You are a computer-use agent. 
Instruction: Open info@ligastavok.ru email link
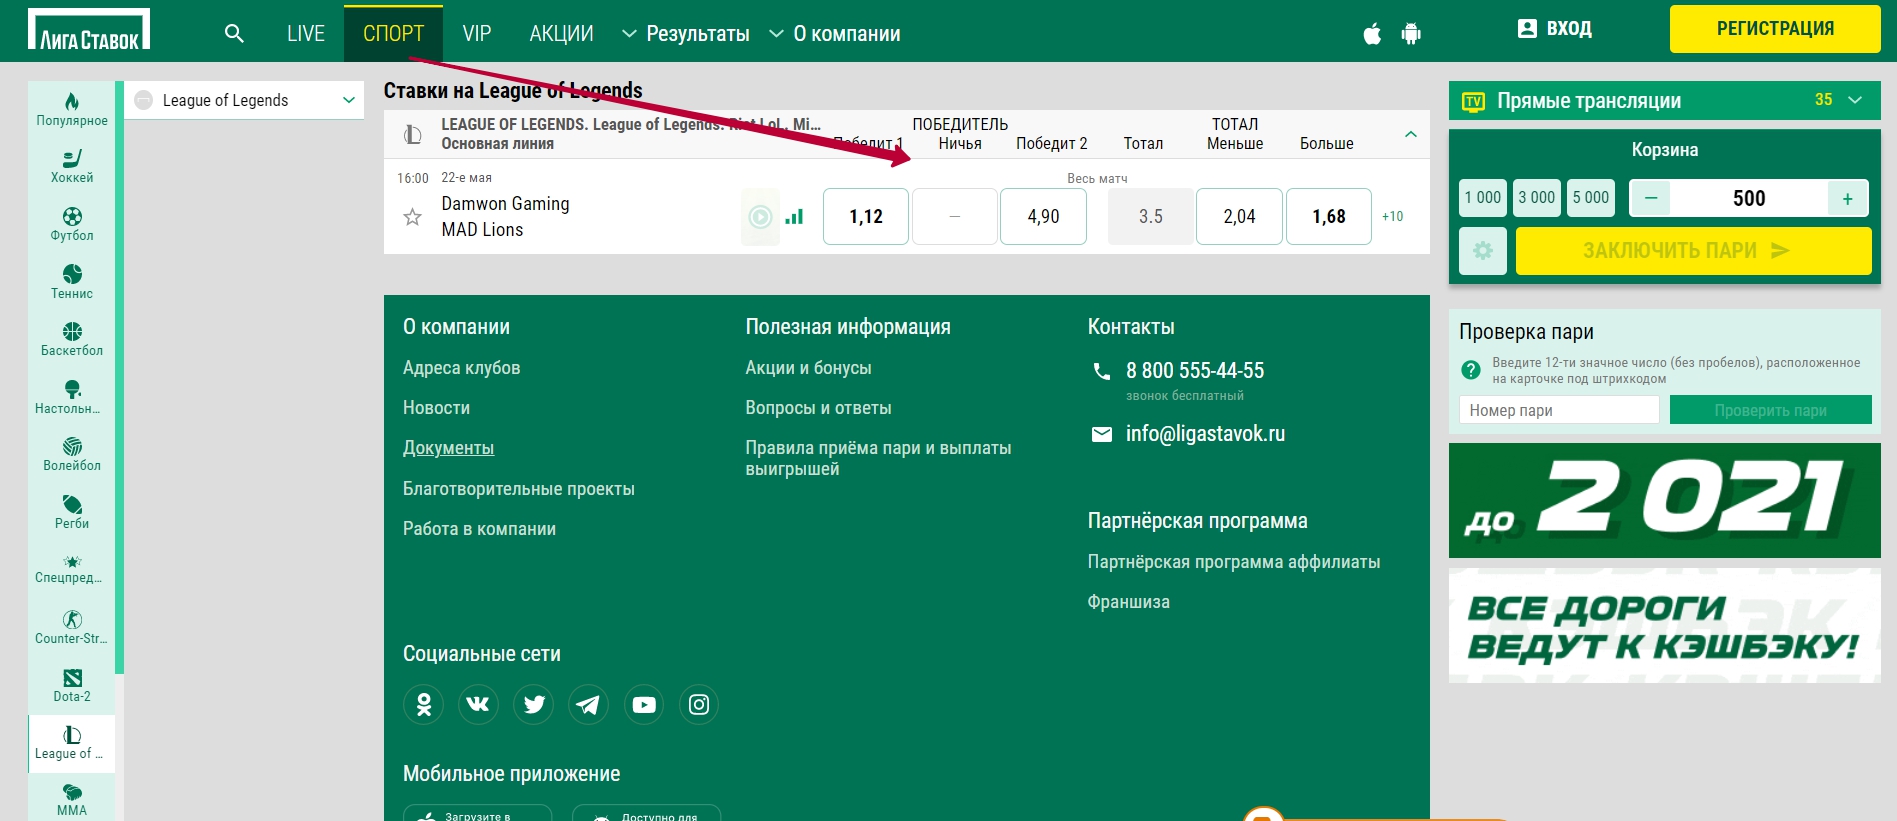pyautogui.click(x=1205, y=434)
